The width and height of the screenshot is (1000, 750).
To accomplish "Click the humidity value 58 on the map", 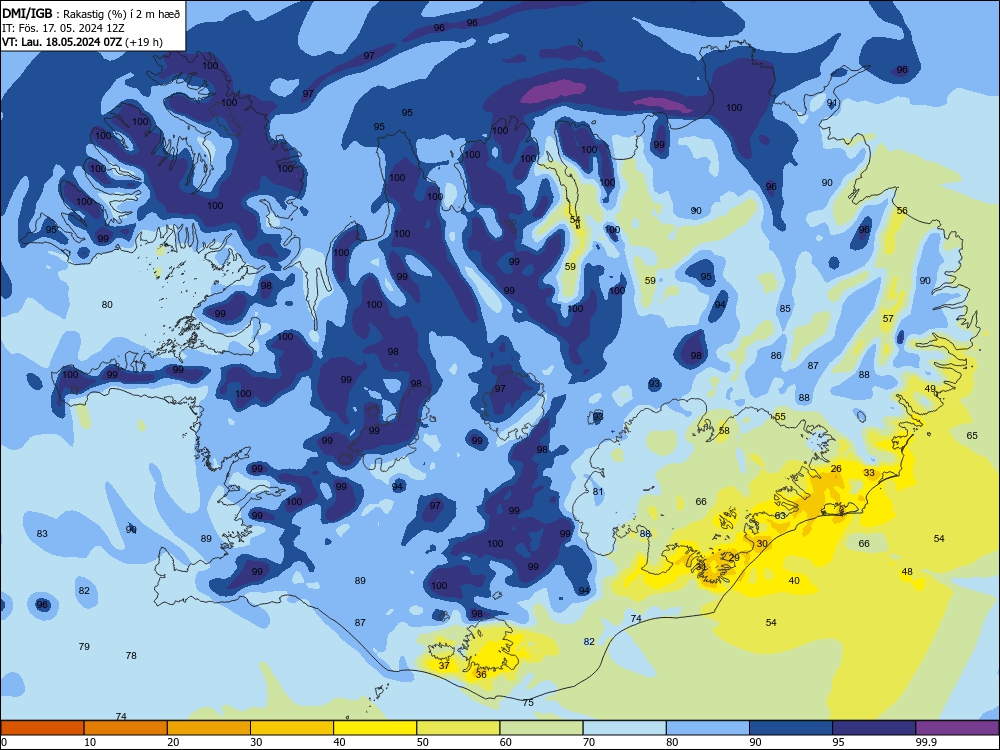I will [x=724, y=430].
